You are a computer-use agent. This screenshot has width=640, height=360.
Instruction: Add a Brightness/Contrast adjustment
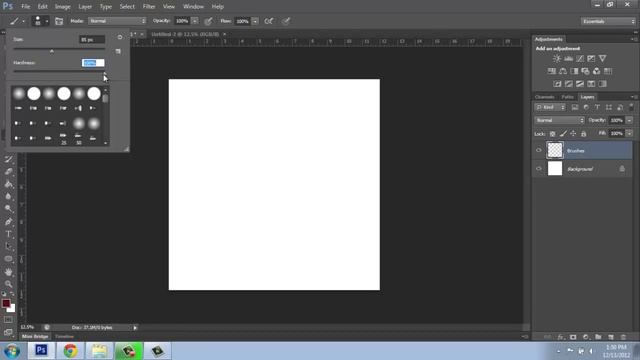pyautogui.click(x=557, y=59)
